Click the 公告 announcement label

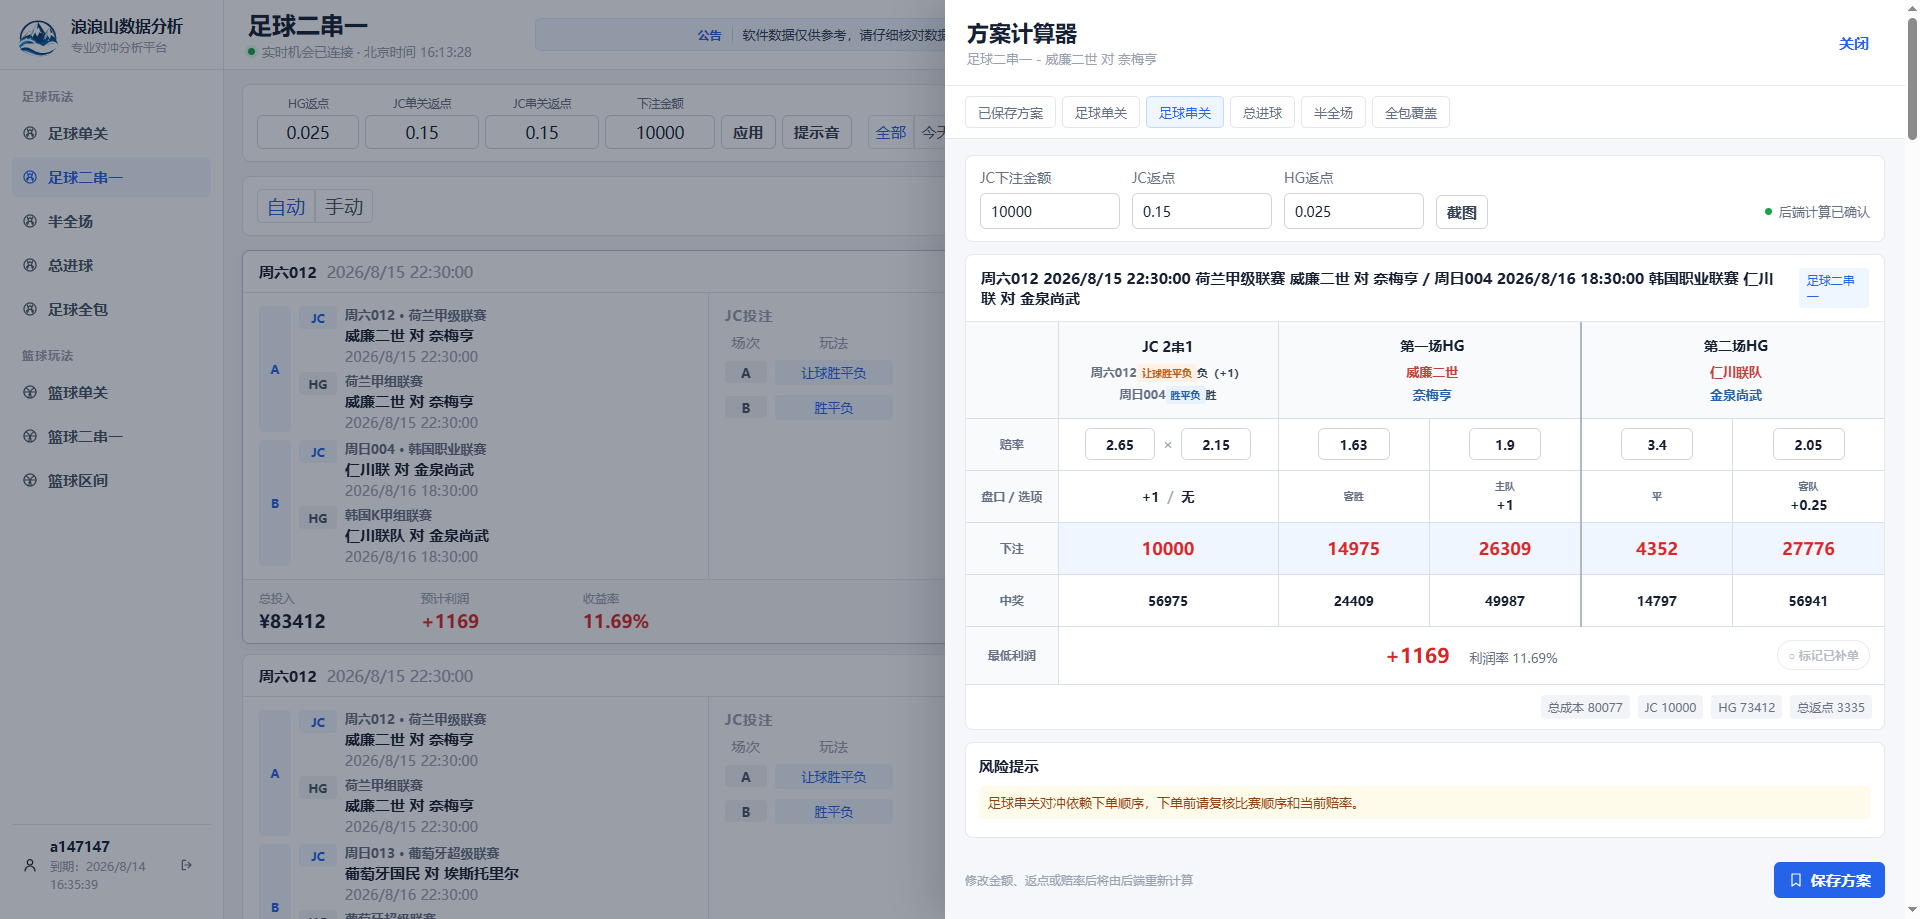coord(709,35)
